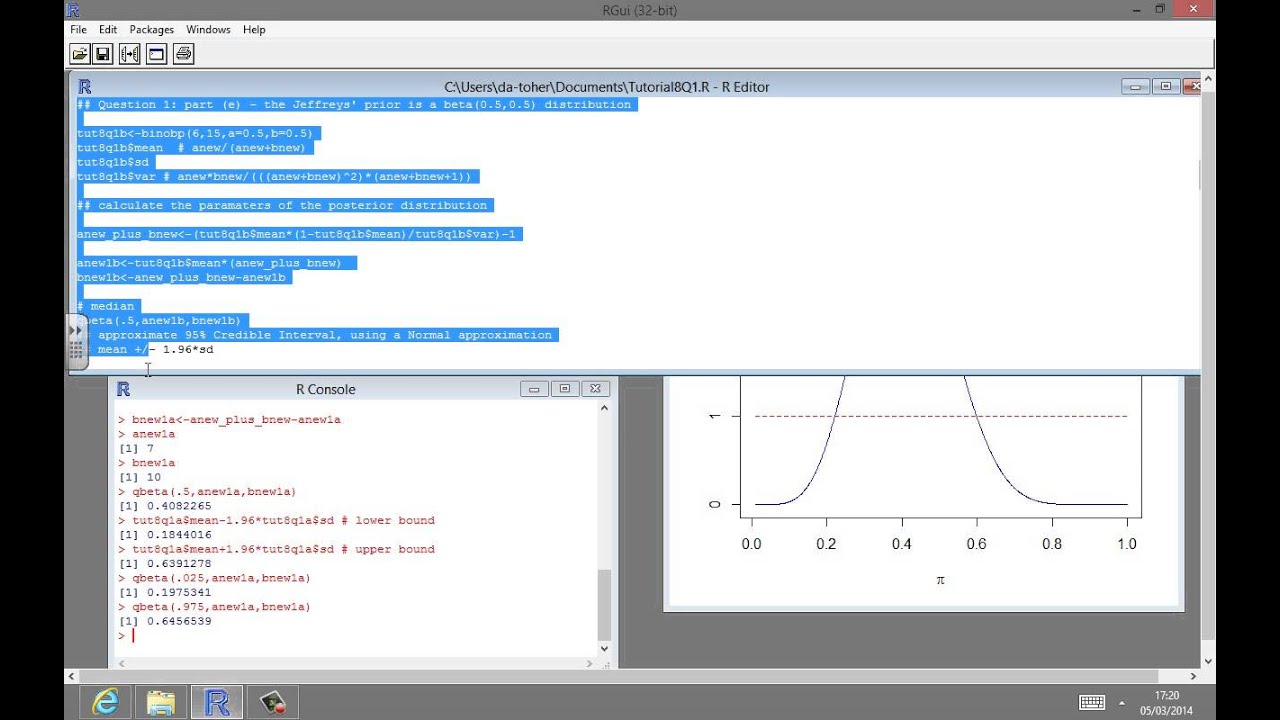Viewport: 1280px width, 720px height.
Task: Open the tablet input panel keypad grid
Action: (x=75, y=351)
